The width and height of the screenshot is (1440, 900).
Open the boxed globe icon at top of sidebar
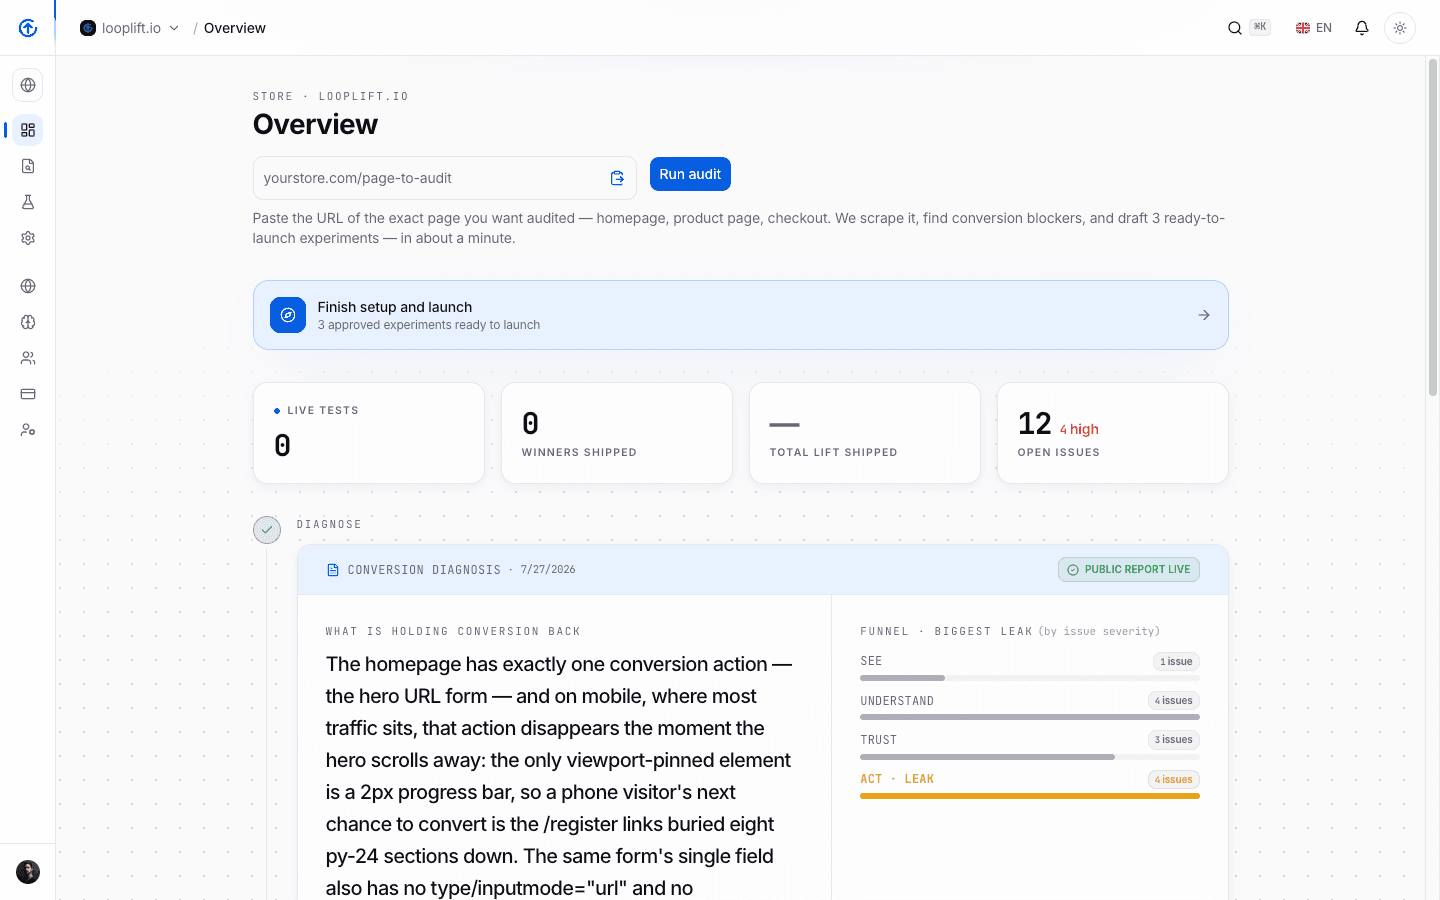pyautogui.click(x=28, y=85)
